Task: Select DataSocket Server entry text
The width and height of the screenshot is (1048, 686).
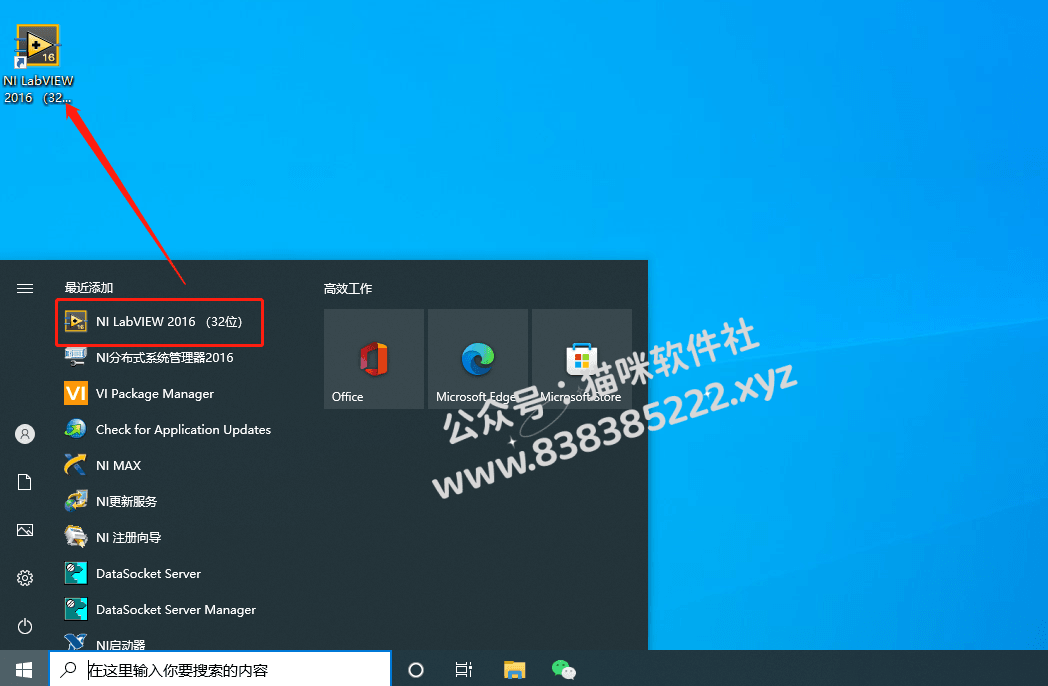Action: pos(148,574)
